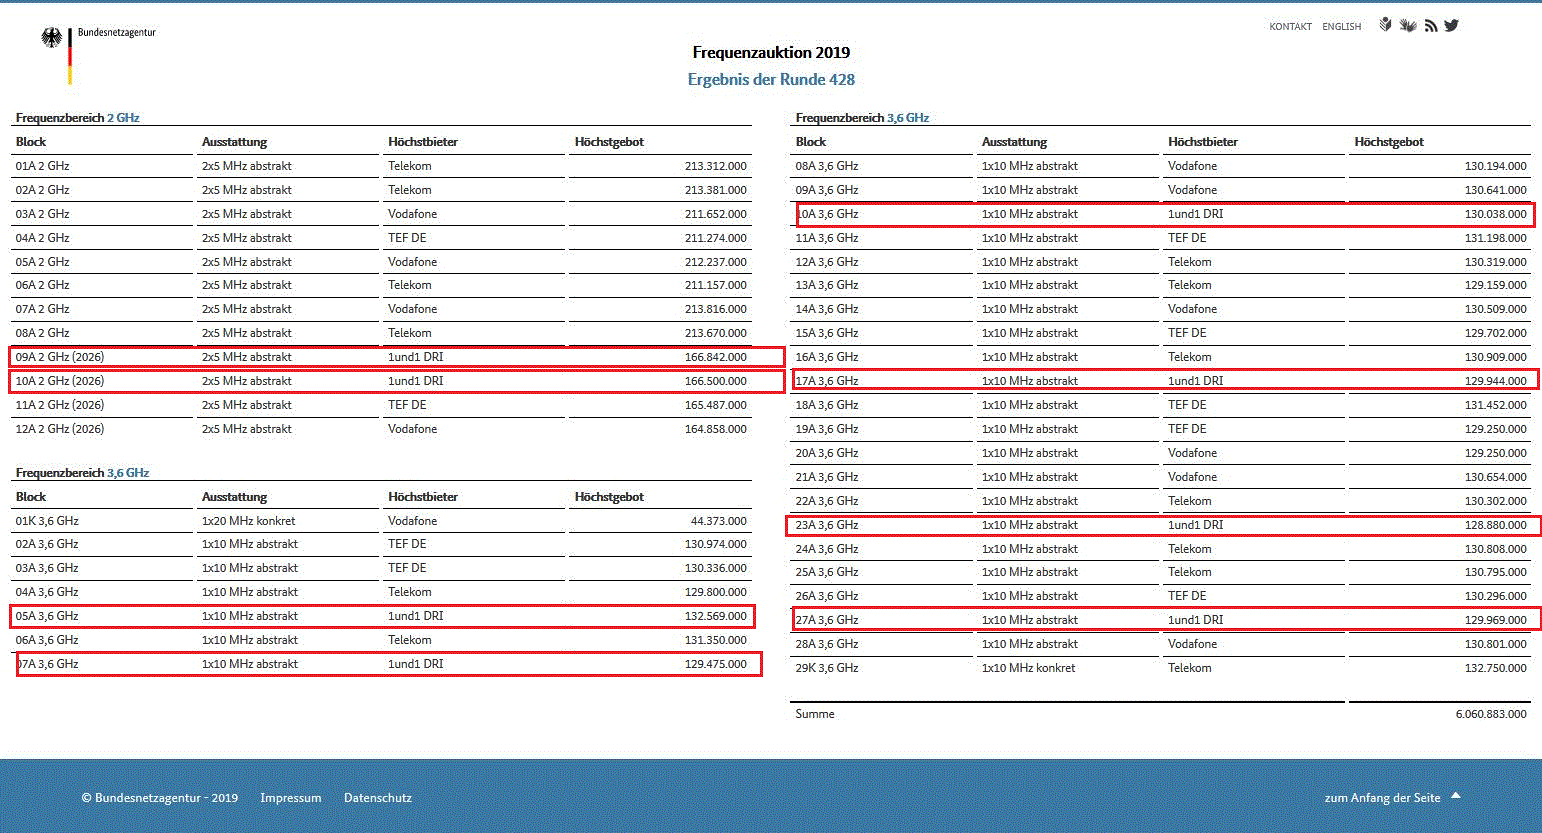1542x833 pixels.
Task: Click Vodafone in the 14A 3,6 GHz row
Action: pos(1193,309)
